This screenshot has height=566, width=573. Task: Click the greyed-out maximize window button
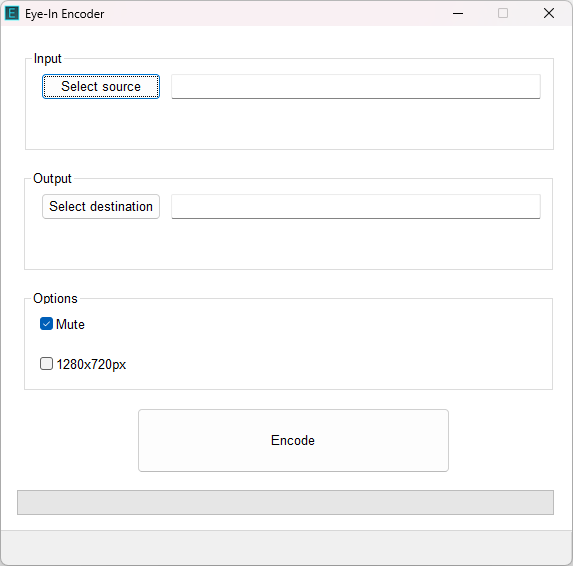point(503,14)
